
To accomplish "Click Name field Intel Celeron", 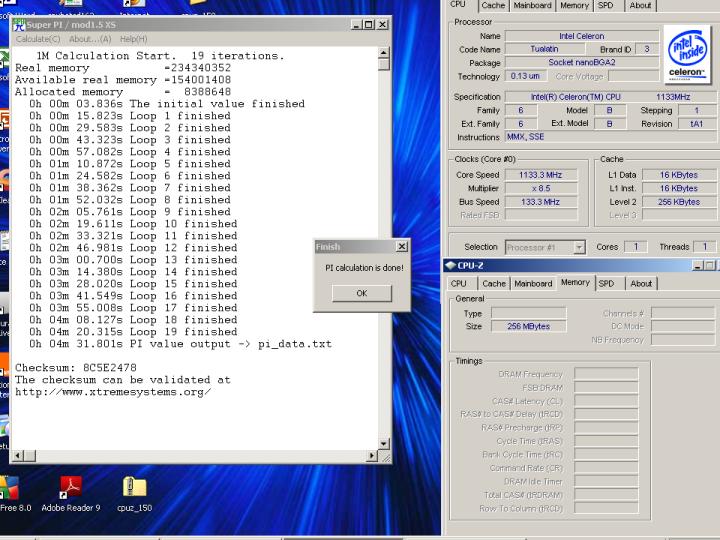I will coord(582,36).
